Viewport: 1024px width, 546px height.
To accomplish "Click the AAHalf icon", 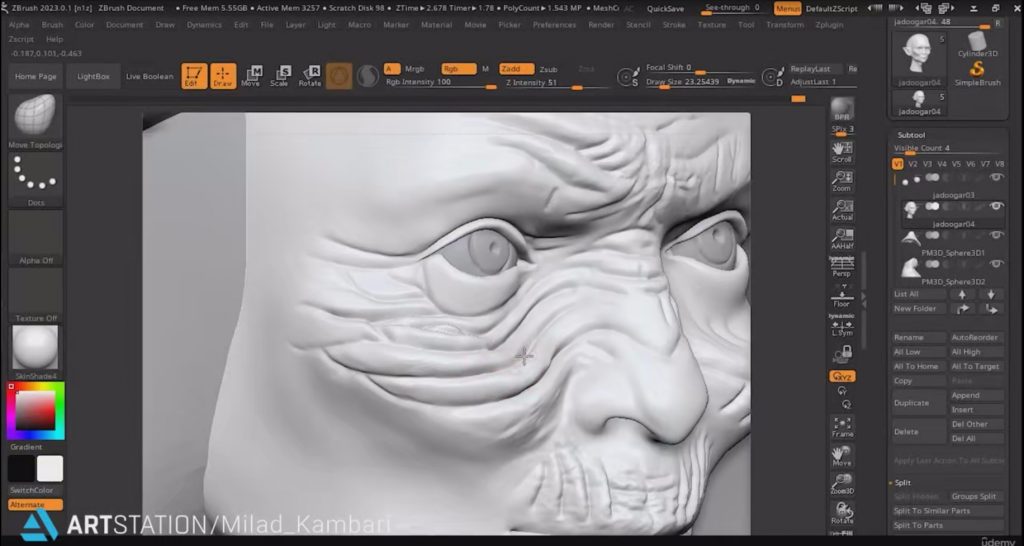I will (x=842, y=238).
